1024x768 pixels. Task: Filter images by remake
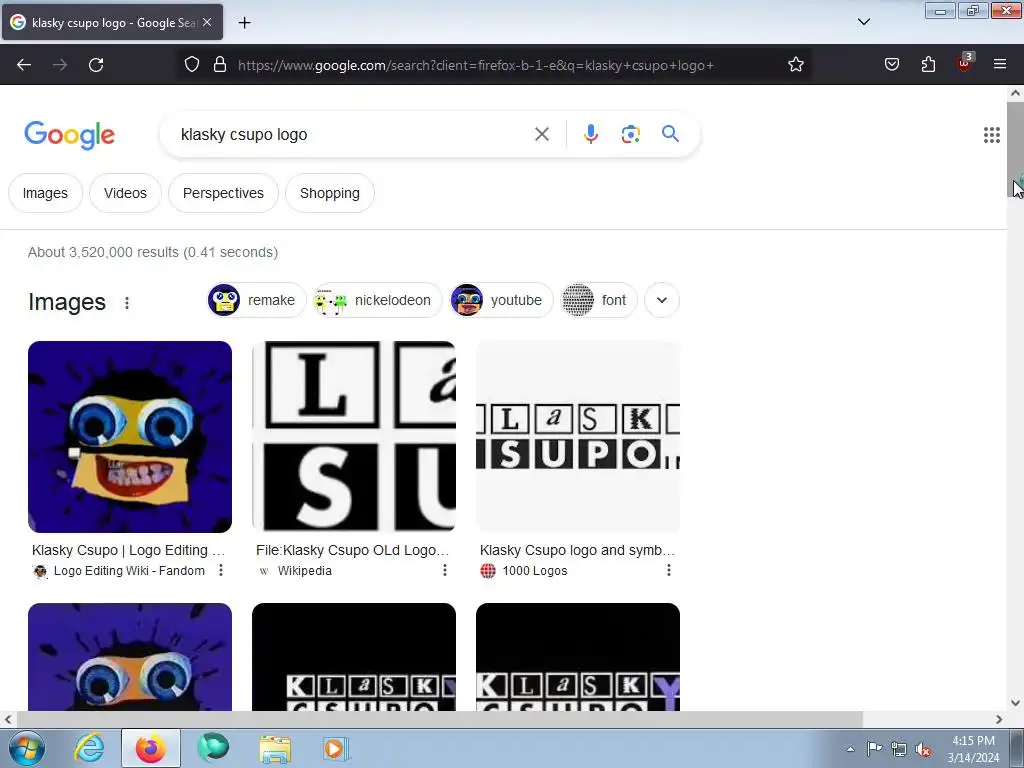click(x=257, y=300)
